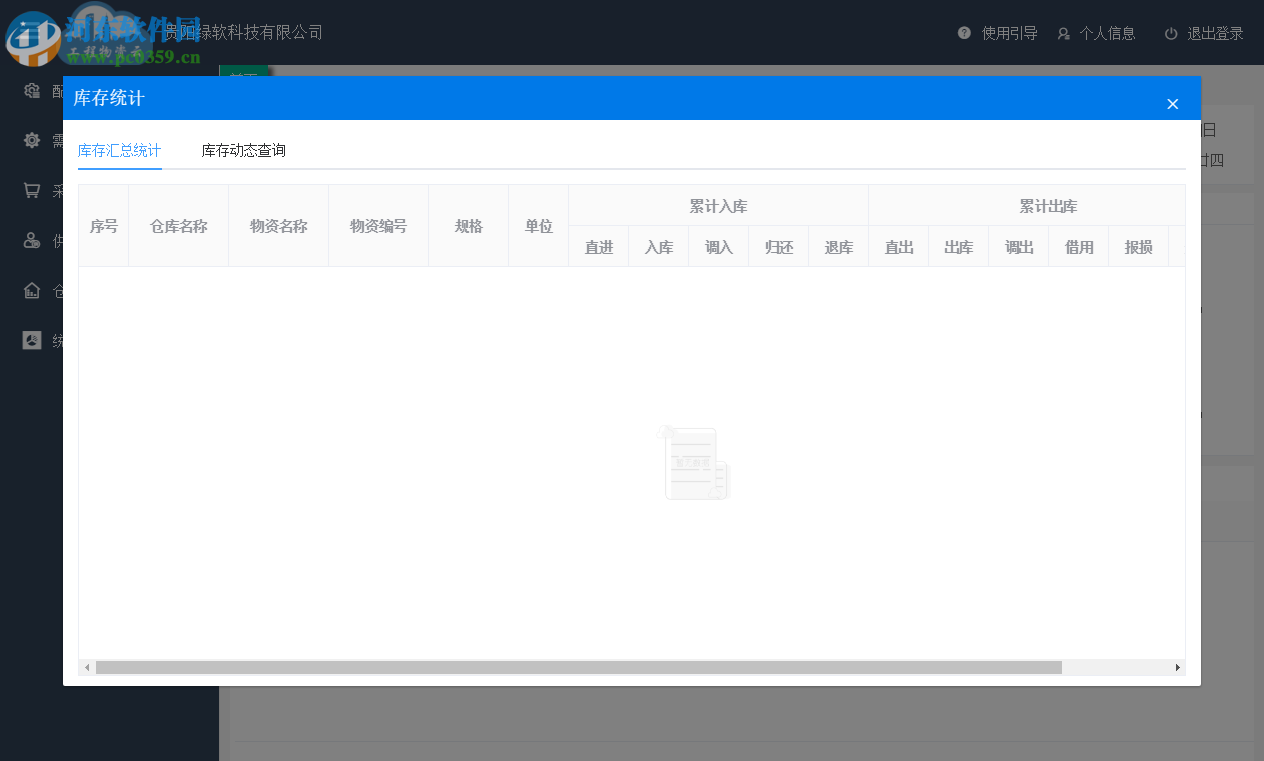Switch to the 库存动态查询 tab
1264x761 pixels.
tap(243, 150)
